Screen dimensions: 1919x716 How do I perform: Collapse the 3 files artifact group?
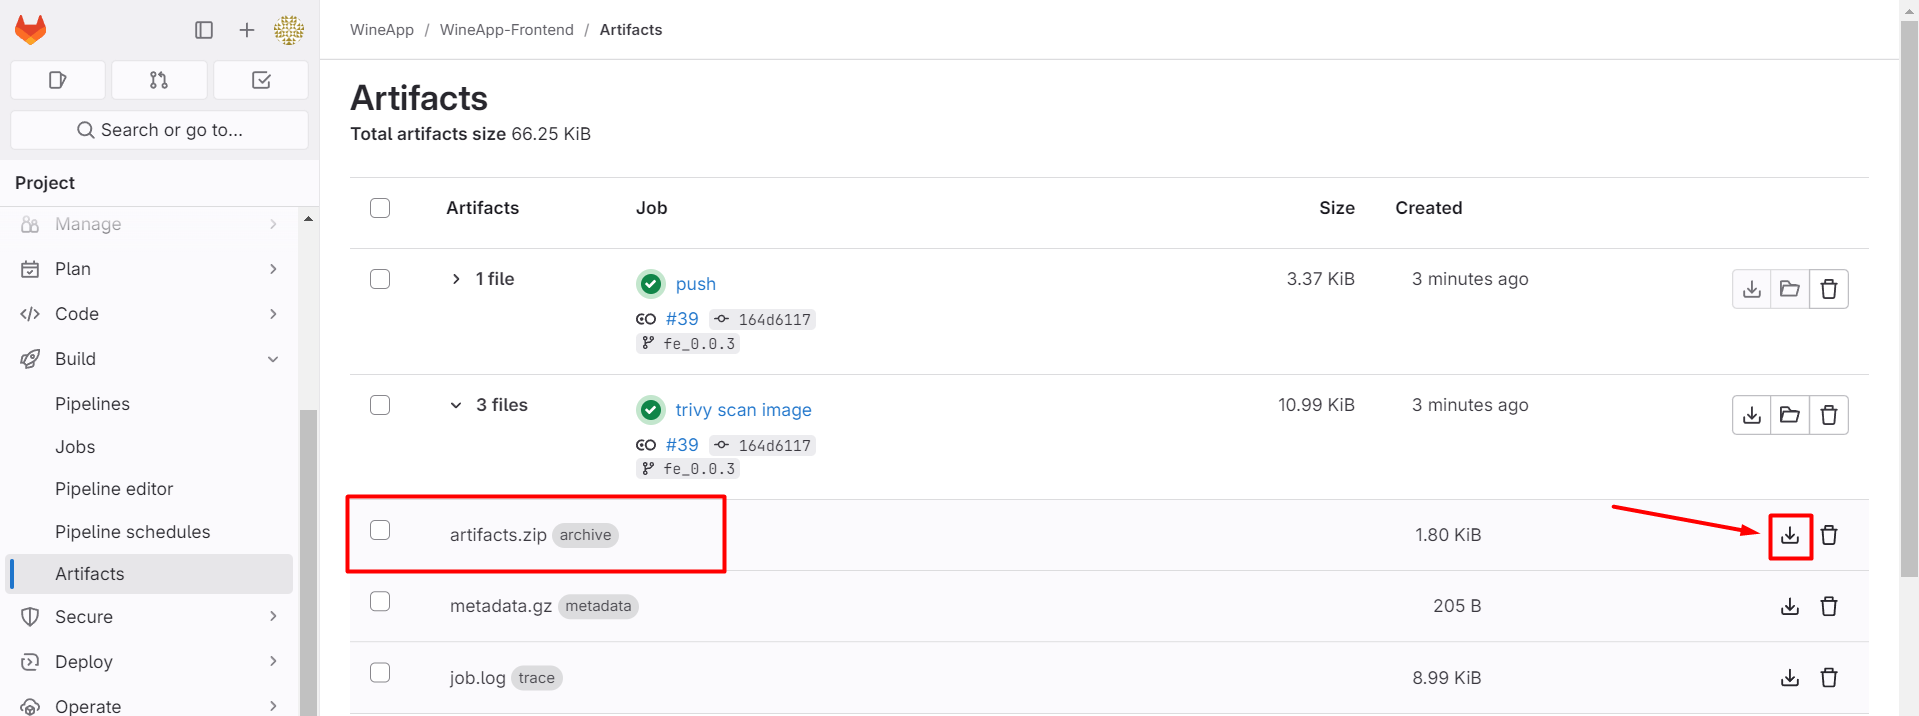click(x=456, y=405)
